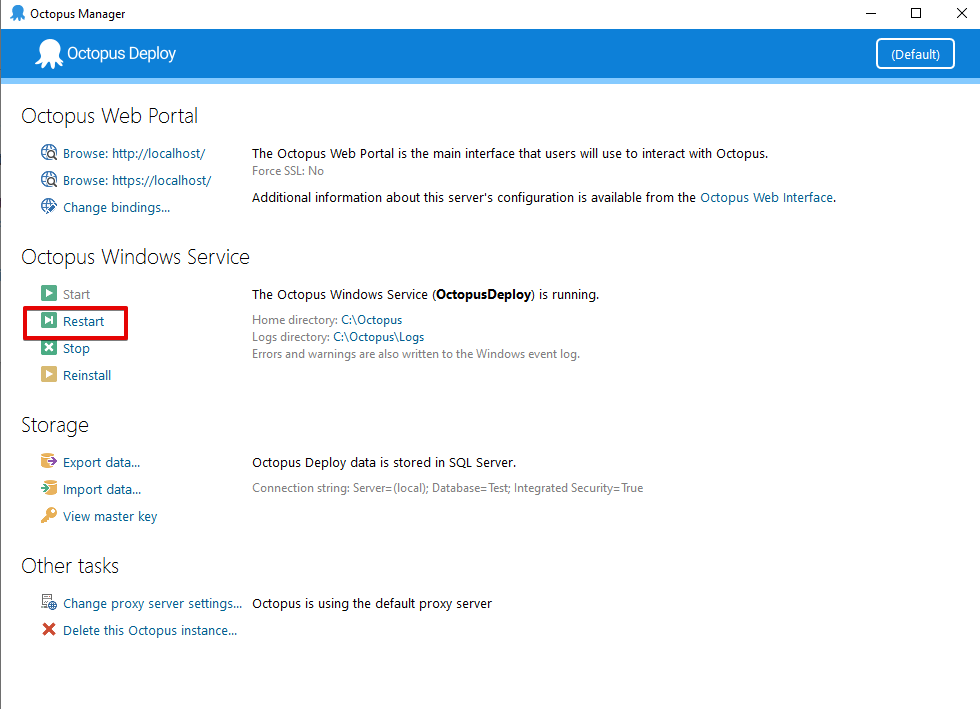Click 'Octopus Deploy data is stored in SQL Server'
This screenshot has width=980, height=709.
pos(384,463)
